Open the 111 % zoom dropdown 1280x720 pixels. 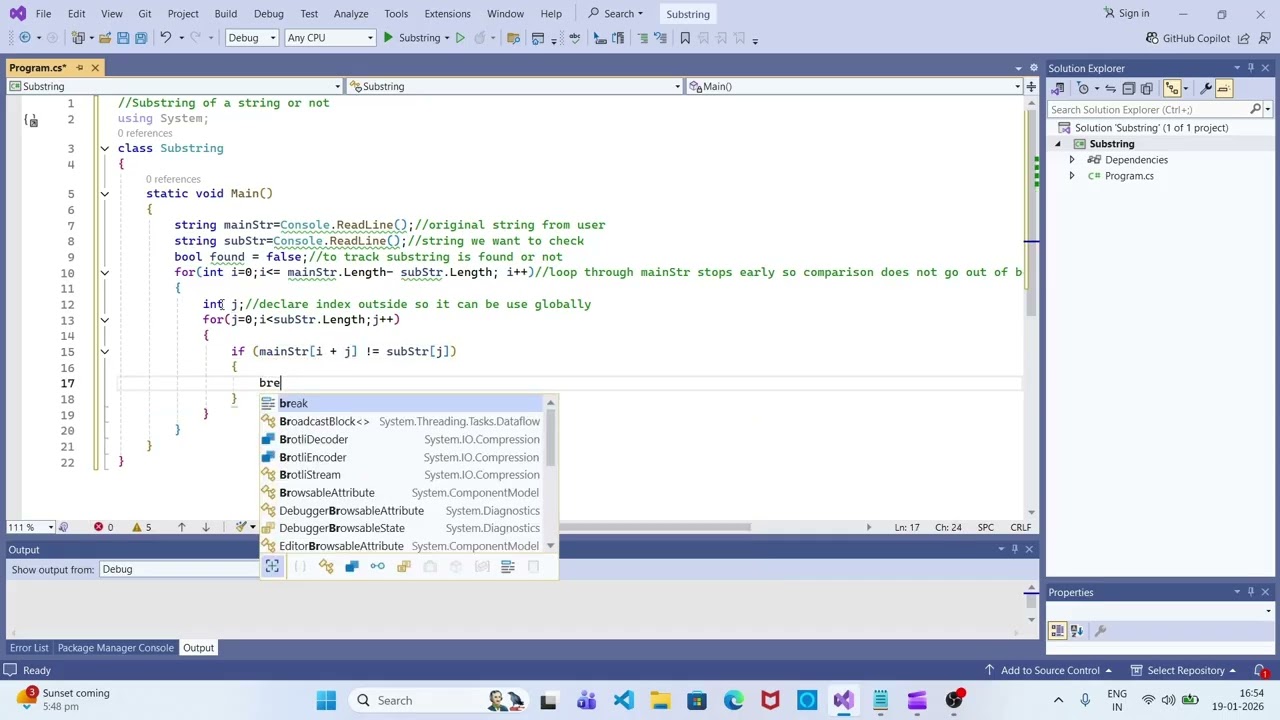click(29, 527)
